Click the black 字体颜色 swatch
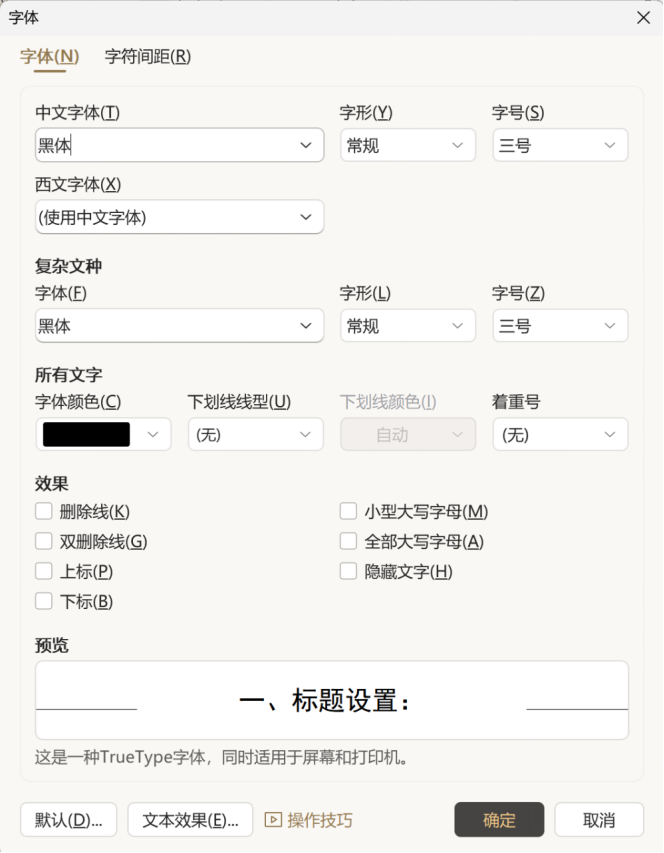664x853 pixels. tap(86, 435)
